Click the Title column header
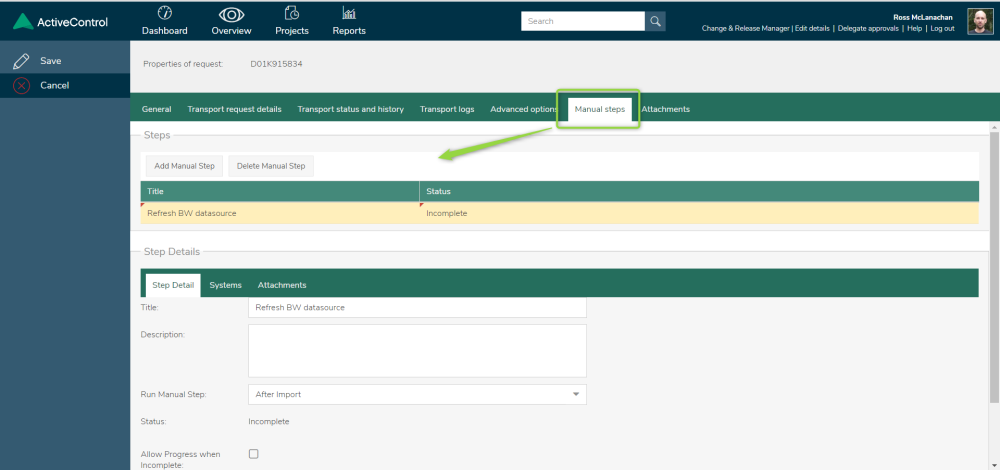1000x470 pixels. [x=279, y=191]
